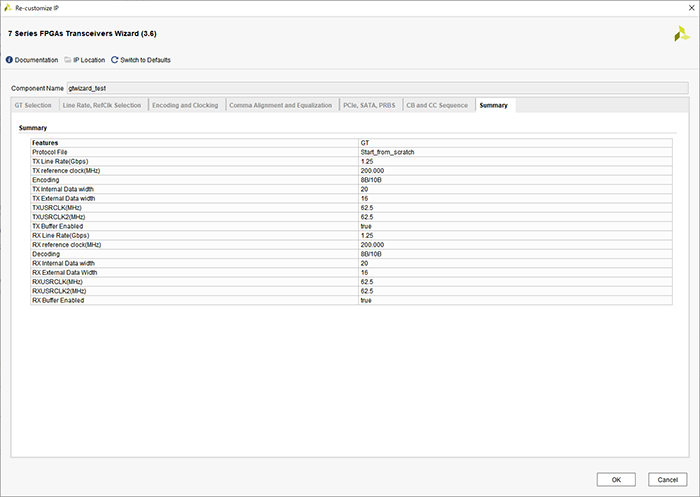700x497 pixels.
Task: Select the PCIe, SATA, PRBS tab
Action: point(369,105)
